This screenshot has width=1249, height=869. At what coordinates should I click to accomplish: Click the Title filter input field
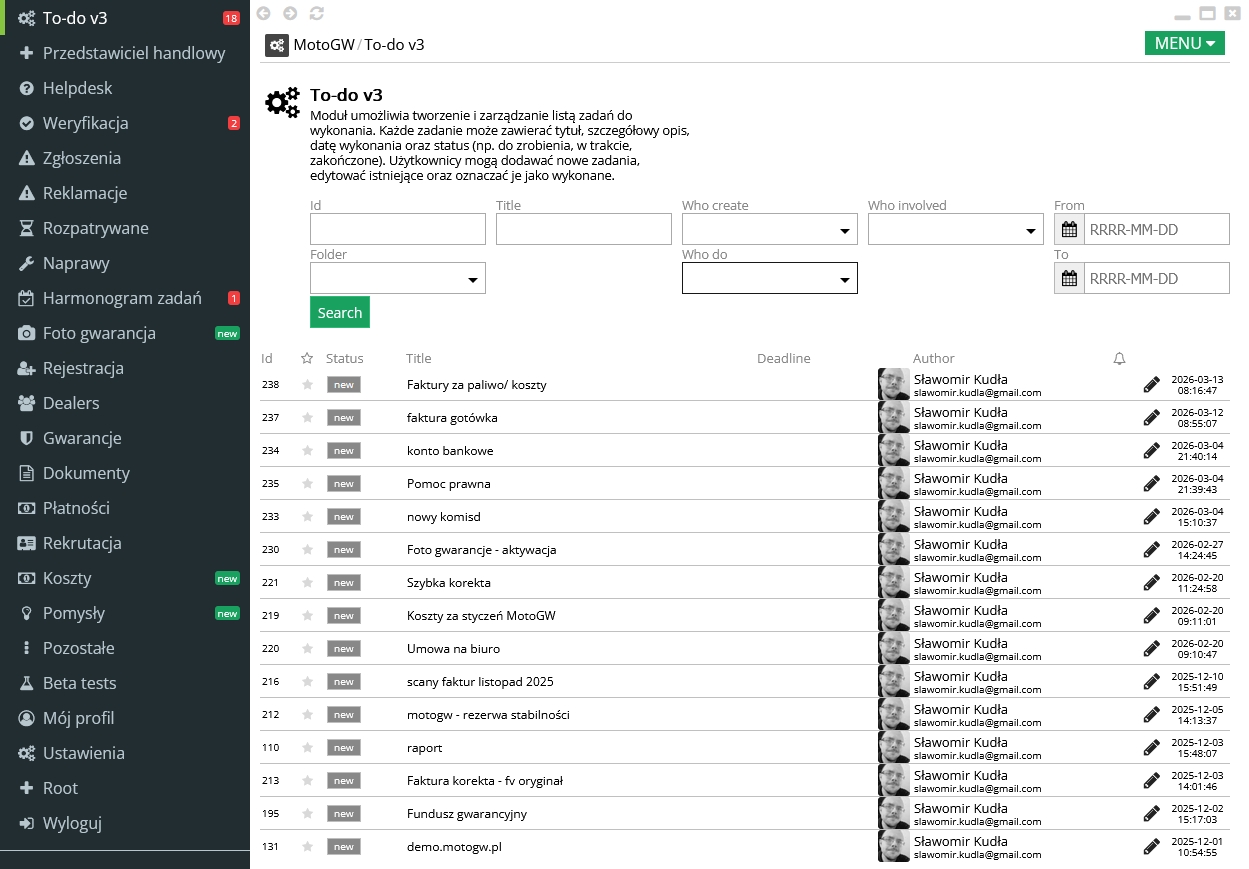point(583,230)
